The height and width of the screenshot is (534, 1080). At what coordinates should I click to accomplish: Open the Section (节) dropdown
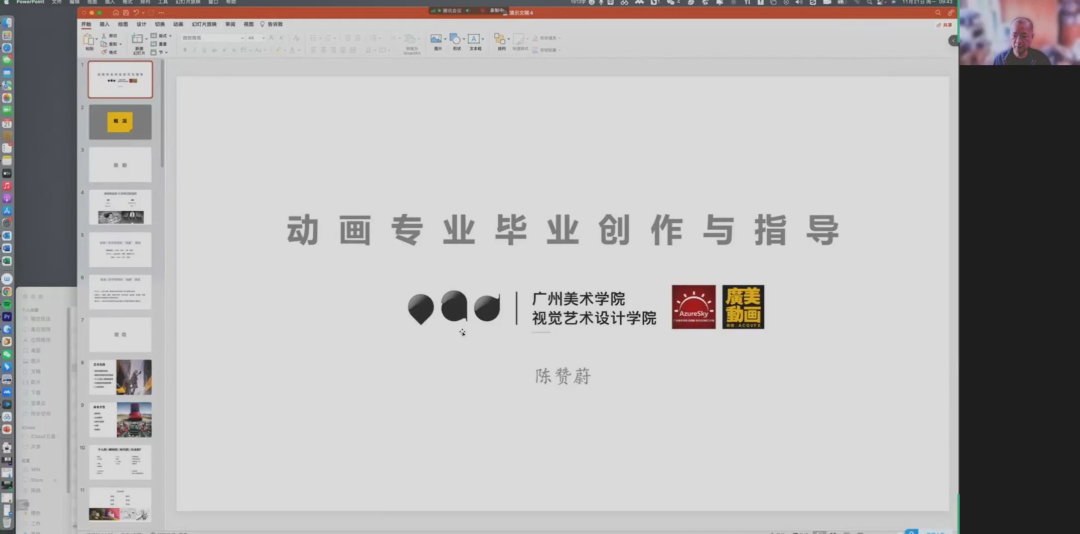tap(159, 52)
